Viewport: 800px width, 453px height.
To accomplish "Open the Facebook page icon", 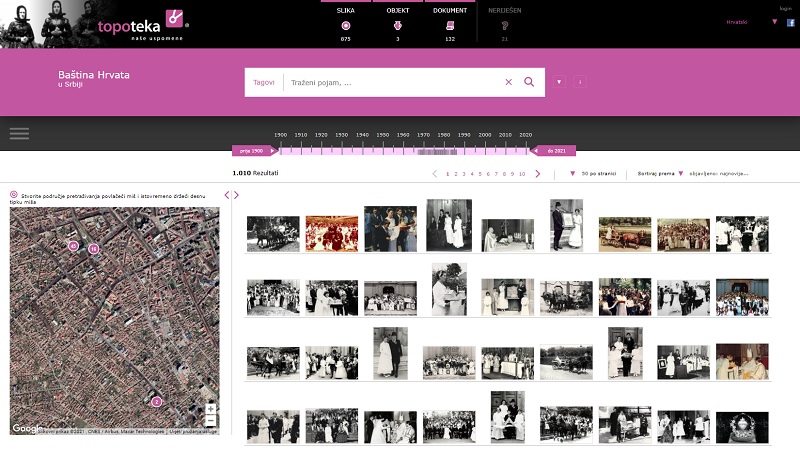I will 791,22.
